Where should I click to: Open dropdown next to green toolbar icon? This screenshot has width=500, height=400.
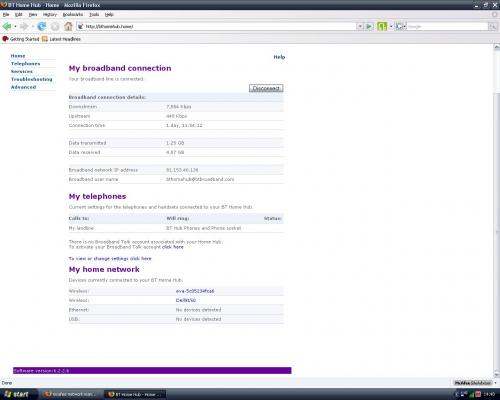click(x=391, y=26)
